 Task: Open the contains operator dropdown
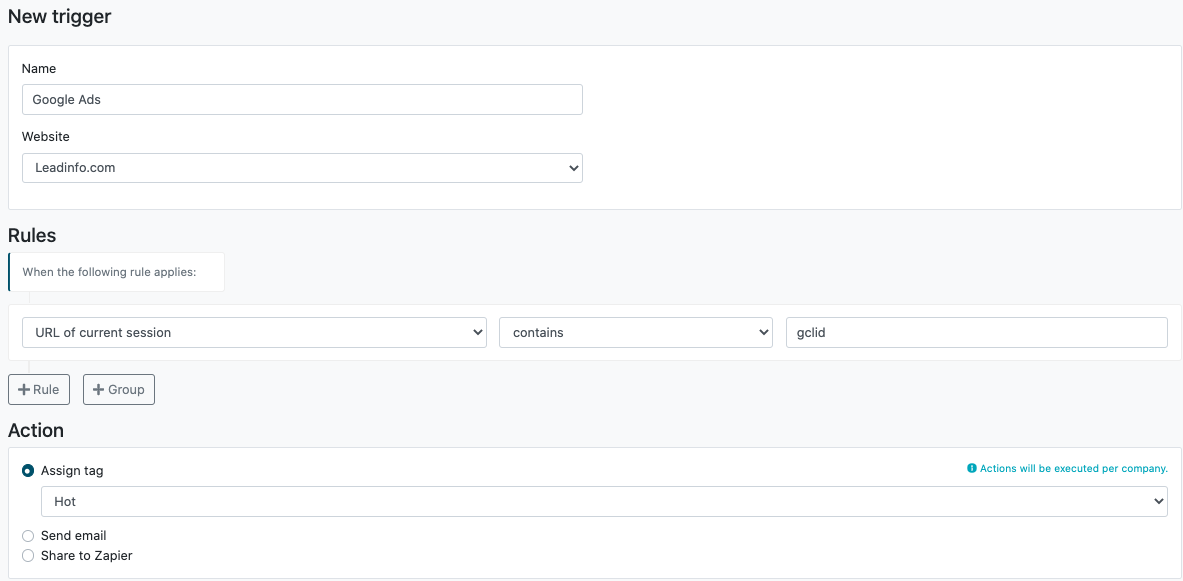coord(636,333)
